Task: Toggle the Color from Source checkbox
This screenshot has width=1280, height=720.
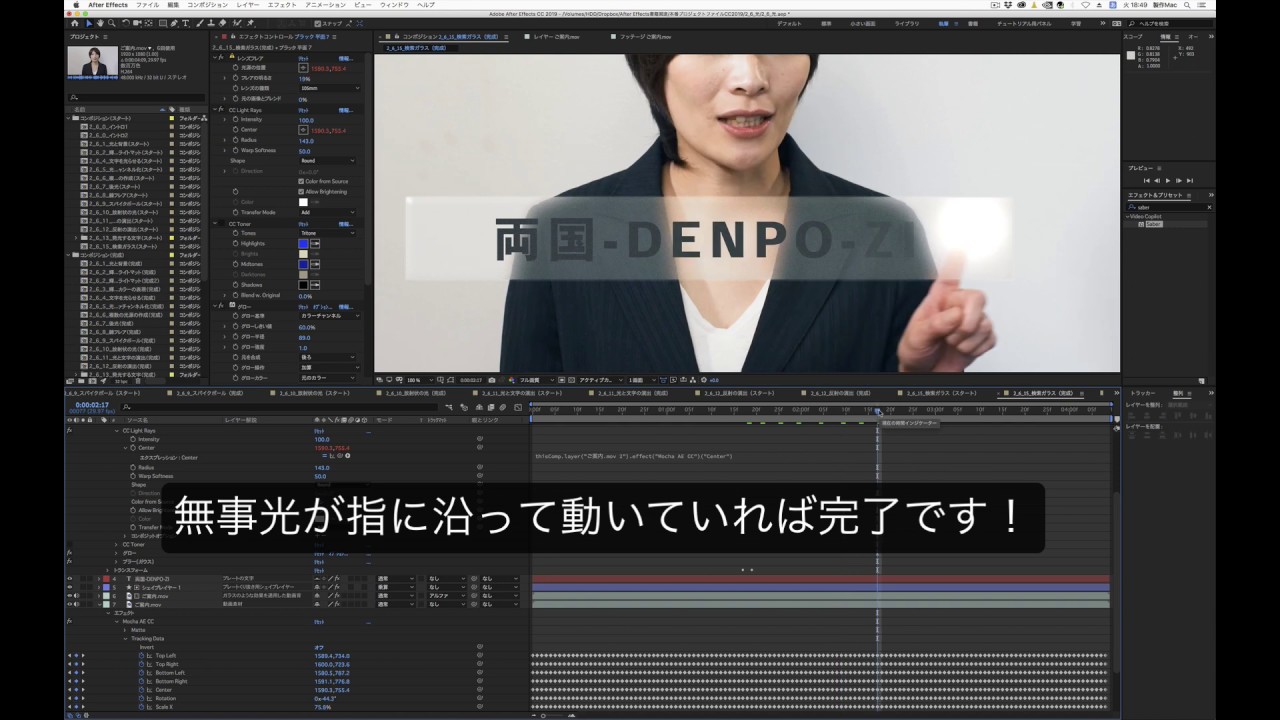Action: pyautogui.click(x=301, y=181)
